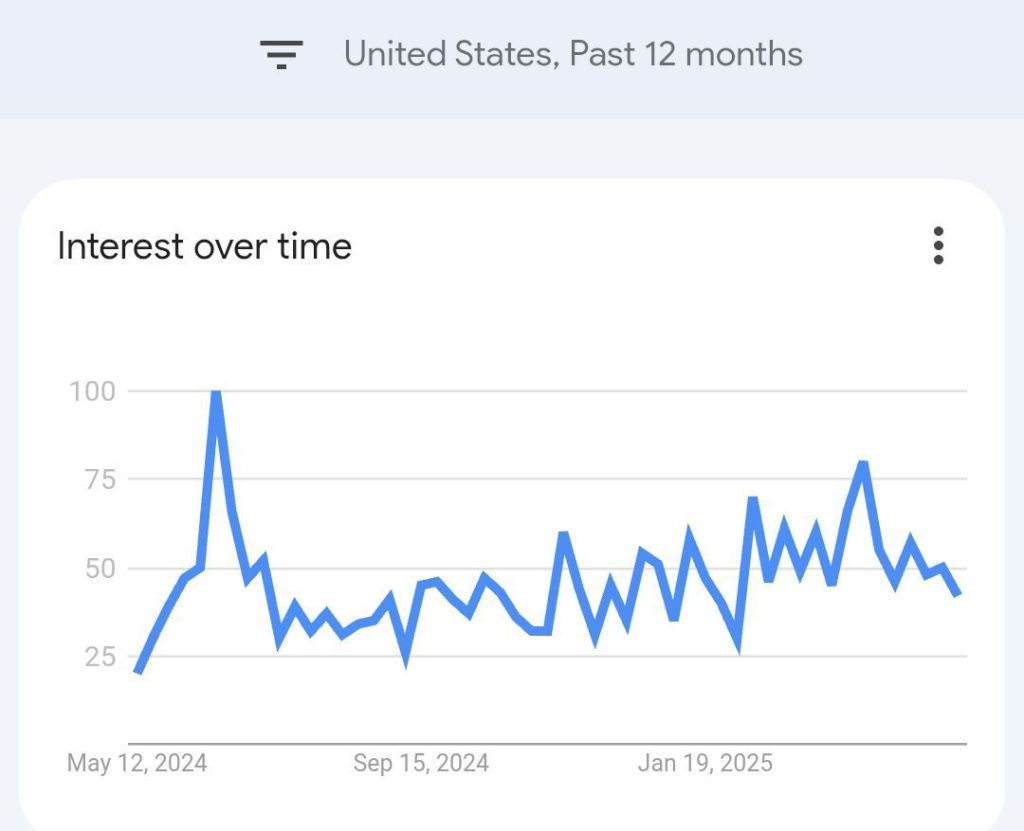Tap the lowest dip just before Sep 15, 2024
Viewport: 1024px width, 831px height.
tap(406, 657)
